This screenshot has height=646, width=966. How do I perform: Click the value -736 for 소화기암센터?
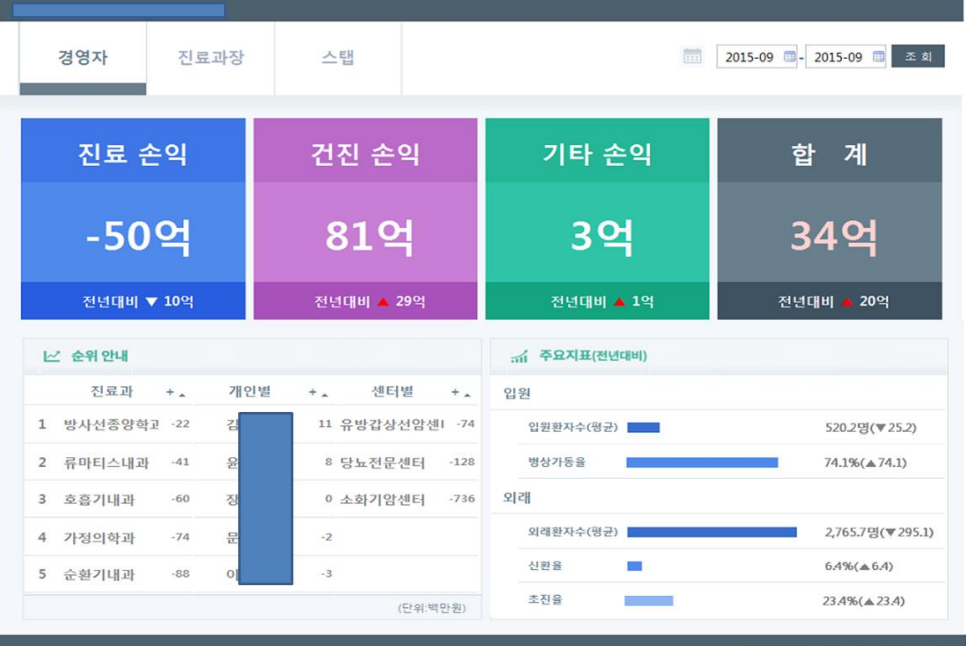point(462,499)
